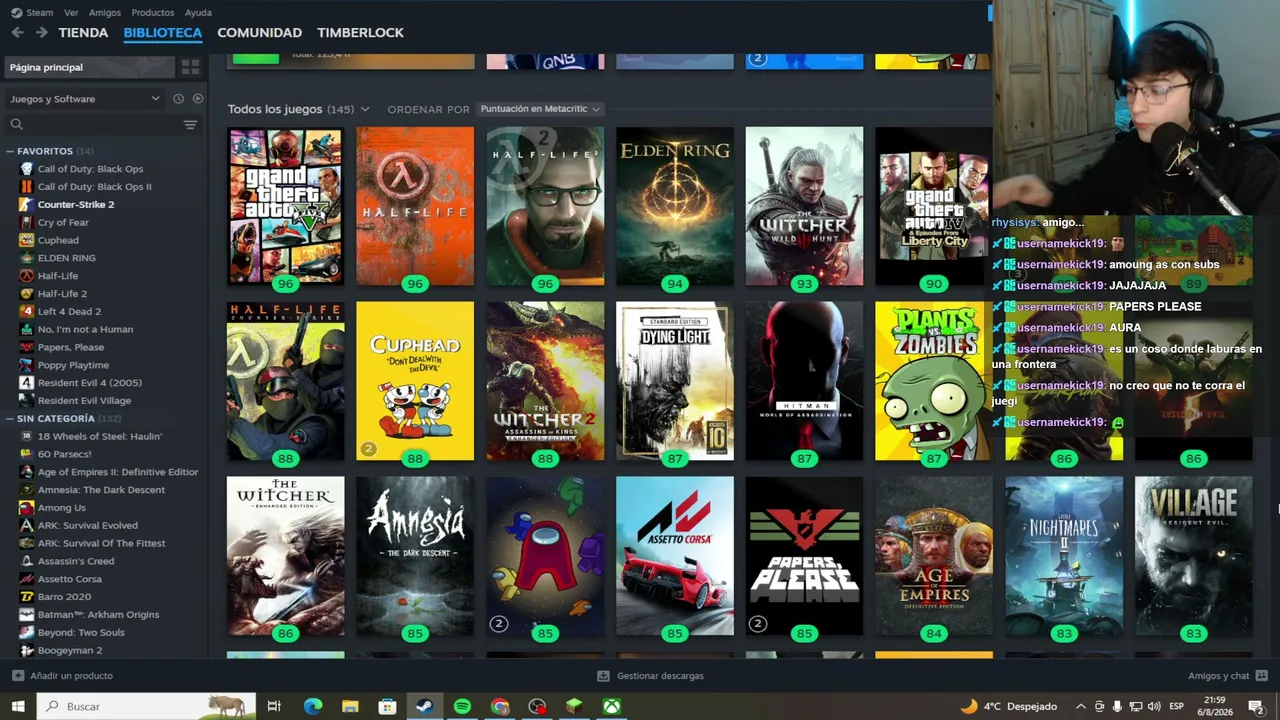This screenshot has height=720, width=1280.
Task: Click the Among Us icon in sidebar list
Action: click(x=27, y=508)
